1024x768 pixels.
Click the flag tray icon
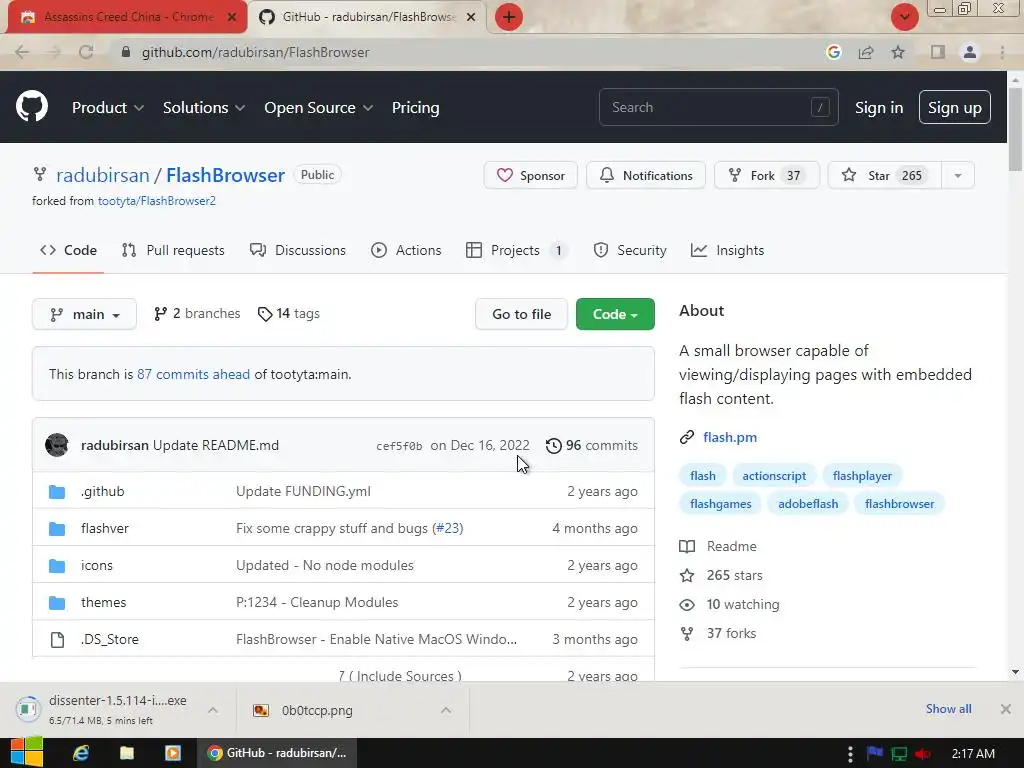tap(874, 754)
